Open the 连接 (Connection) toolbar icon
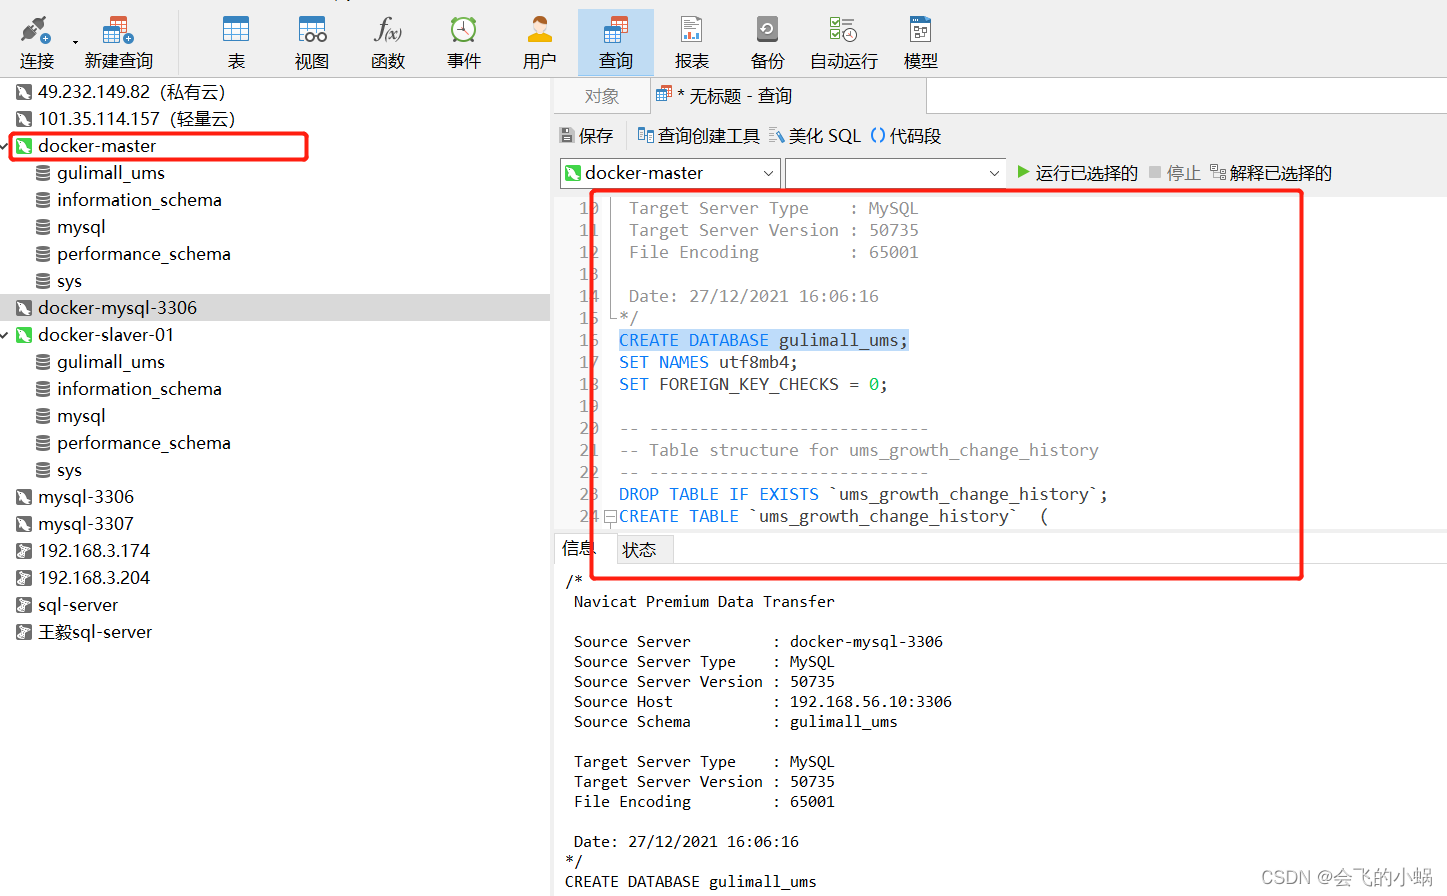This screenshot has height=896, width=1447. click(x=36, y=42)
